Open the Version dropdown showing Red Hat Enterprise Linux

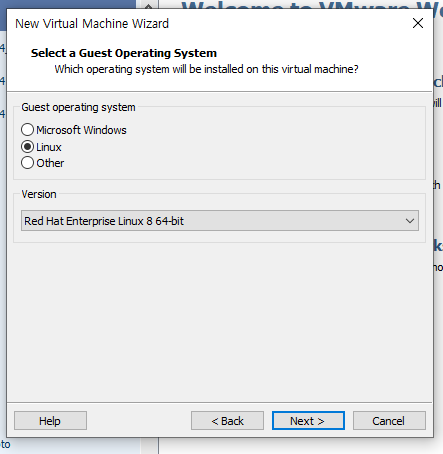[x=220, y=221]
